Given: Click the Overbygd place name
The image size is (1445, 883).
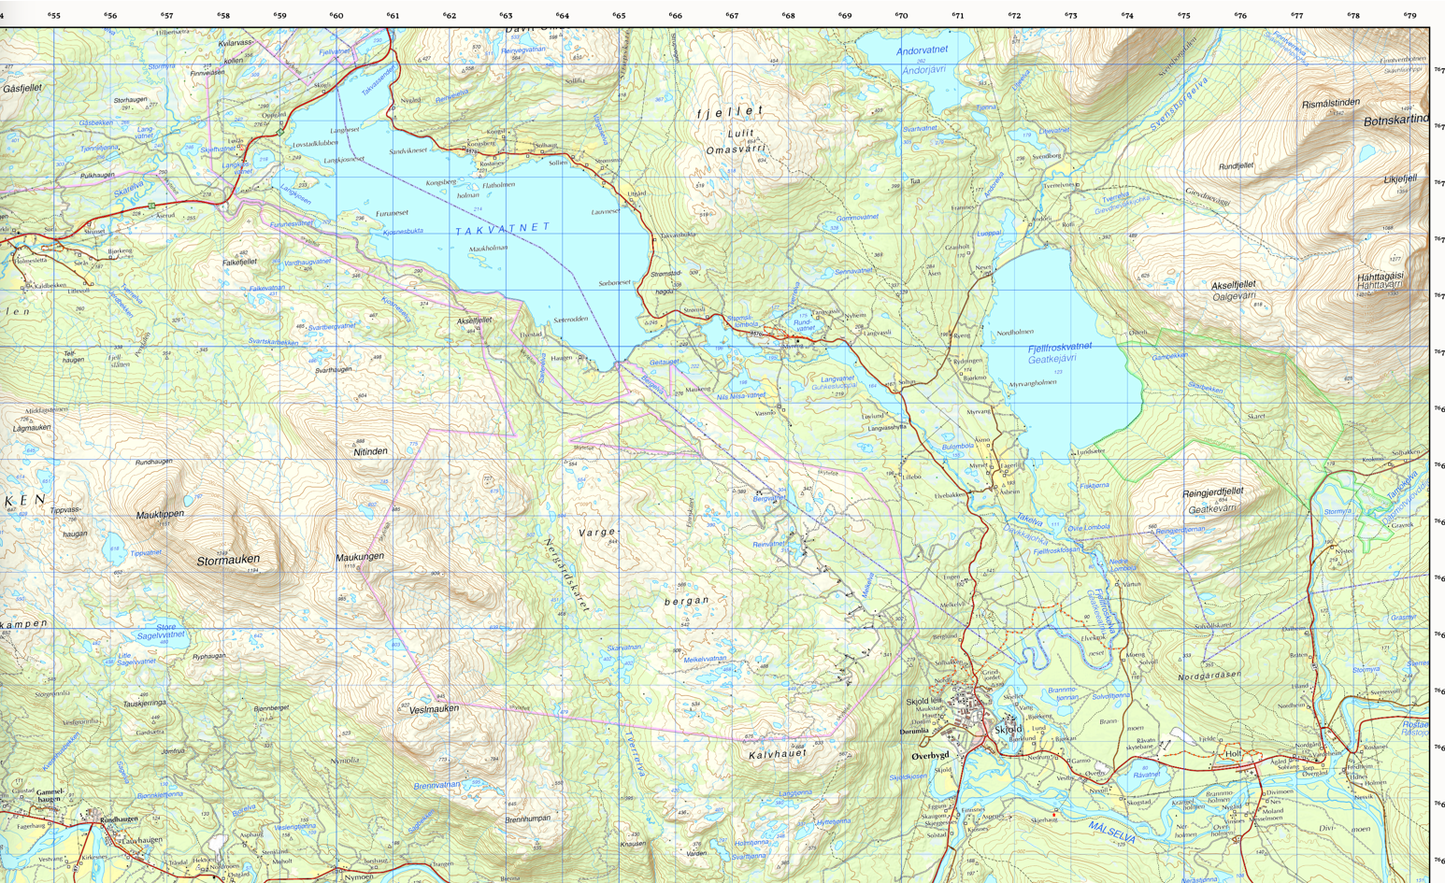Looking at the screenshot, I should coord(929,756).
